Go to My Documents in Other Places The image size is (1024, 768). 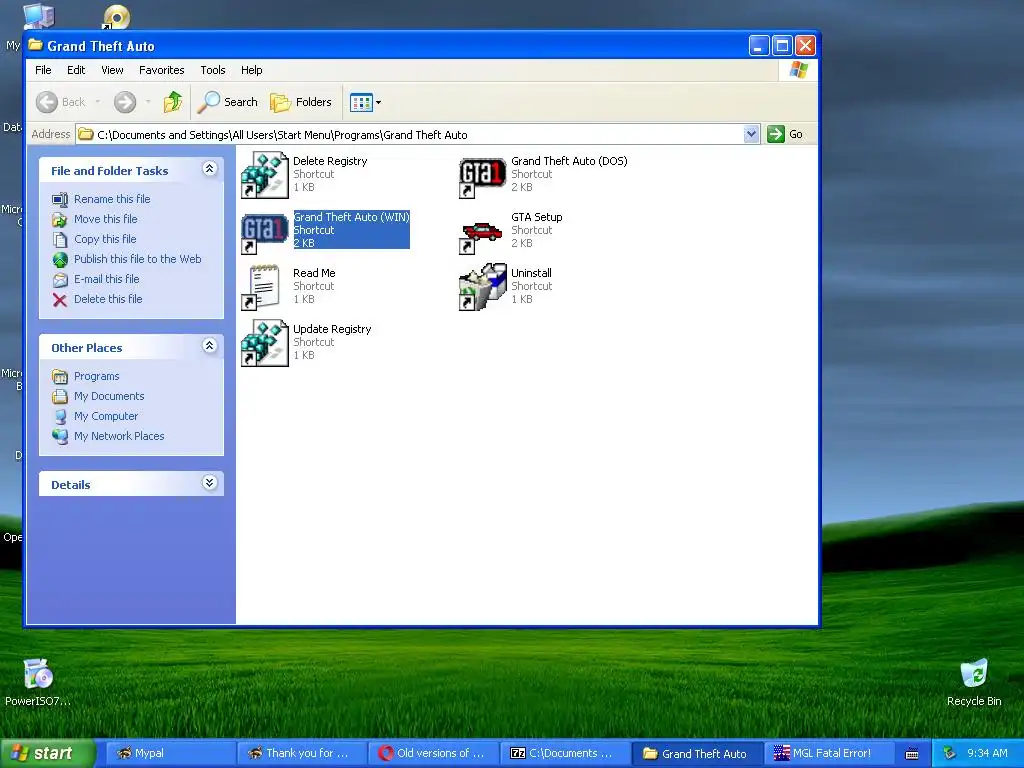108,396
